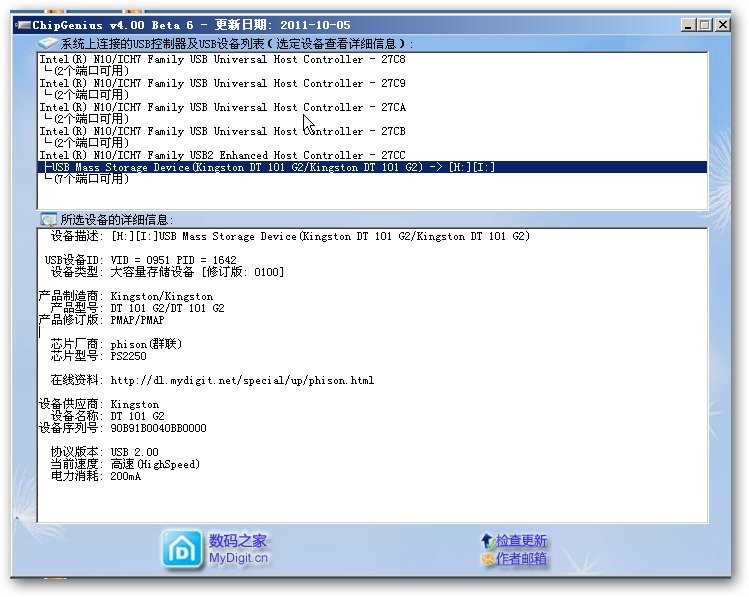Click the 作者邮箱 link
Viewport: 749px width, 597px height.
(521, 558)
